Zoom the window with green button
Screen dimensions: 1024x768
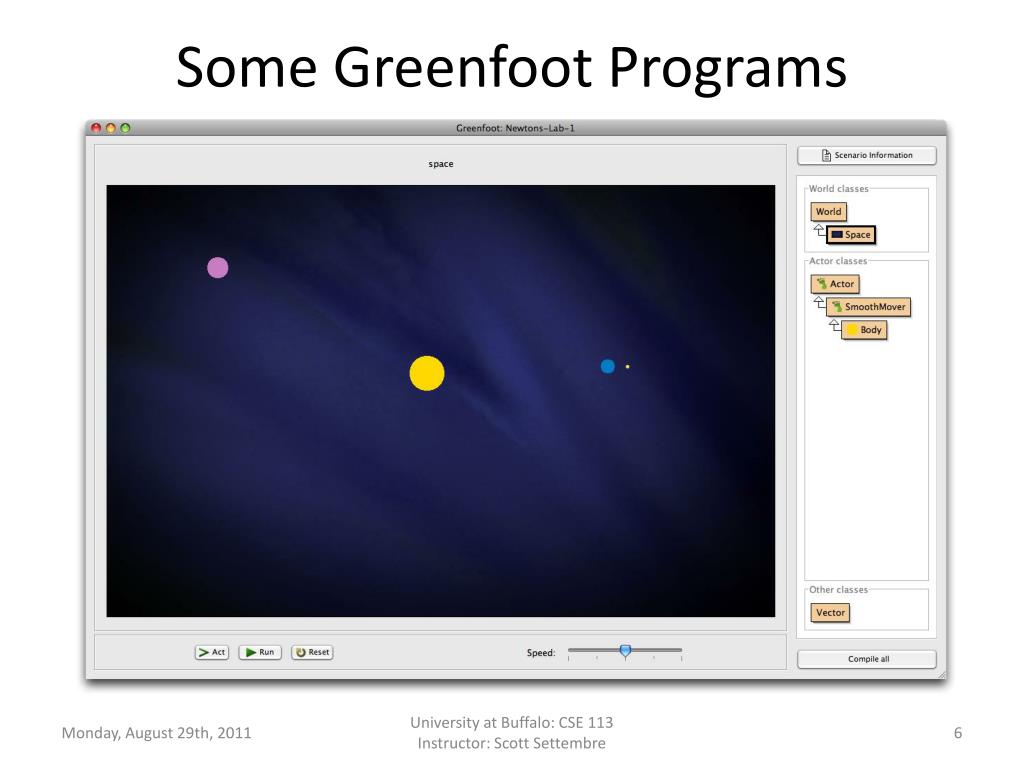click(x=125, y=128)
